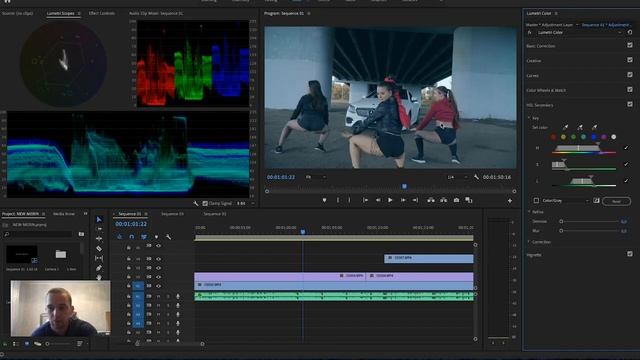Select the Pen tool
The height and width of the screenshot is (360, 640).
click(x=99, y=268)
